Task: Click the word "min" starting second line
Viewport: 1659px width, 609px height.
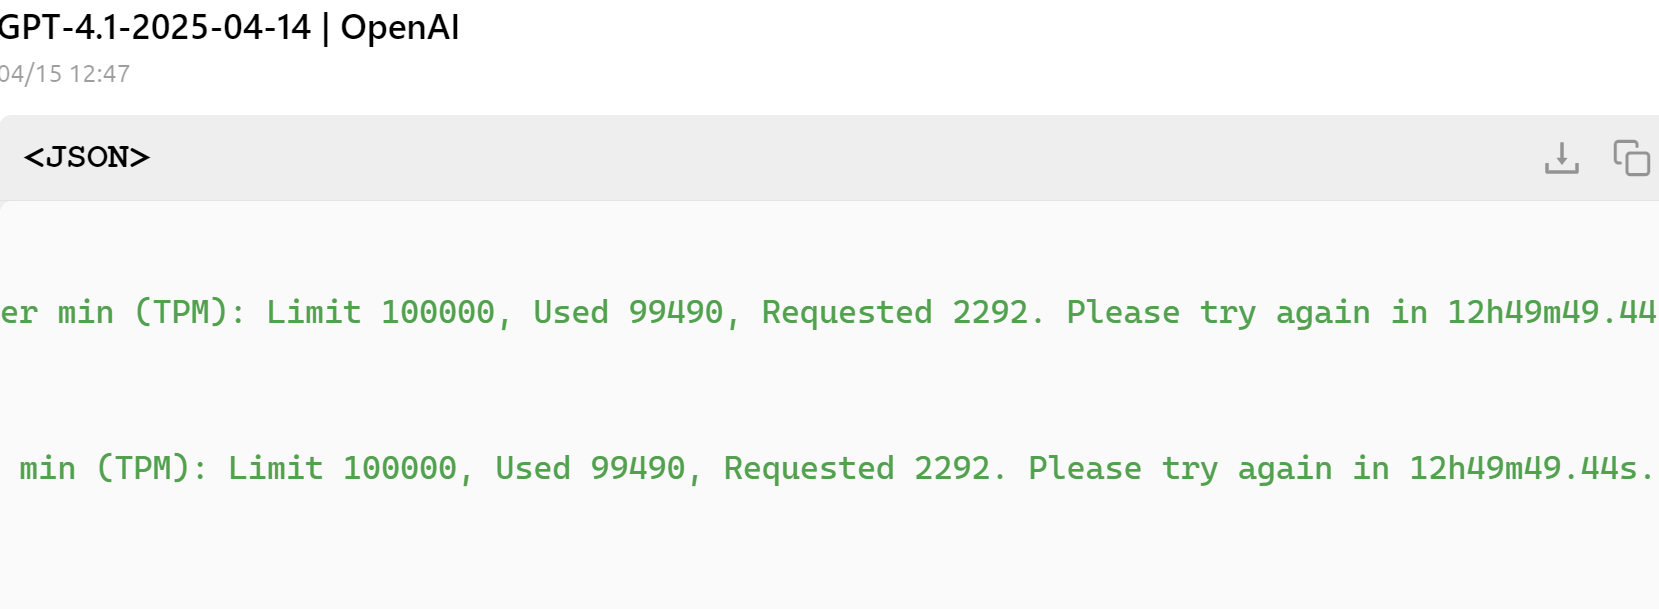Action: (47, 468)
